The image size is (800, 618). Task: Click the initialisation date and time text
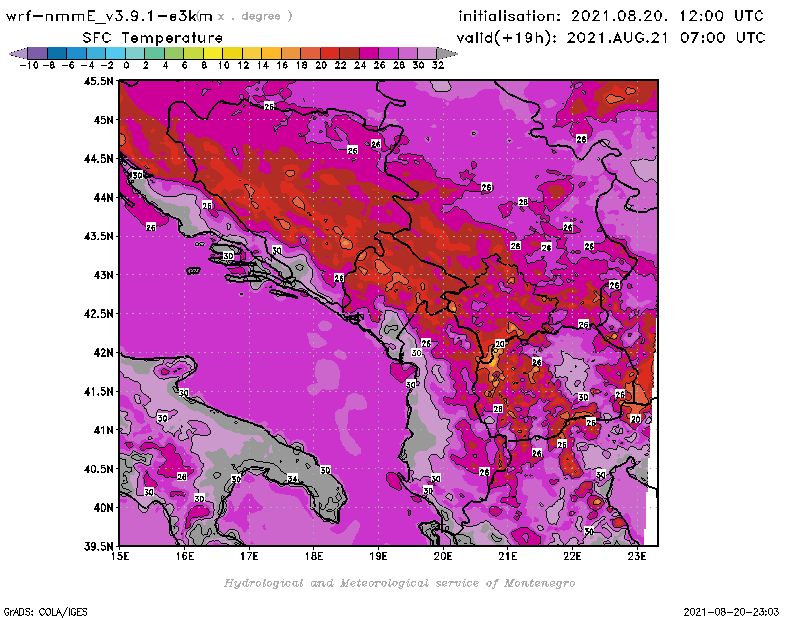coord(610,17)
